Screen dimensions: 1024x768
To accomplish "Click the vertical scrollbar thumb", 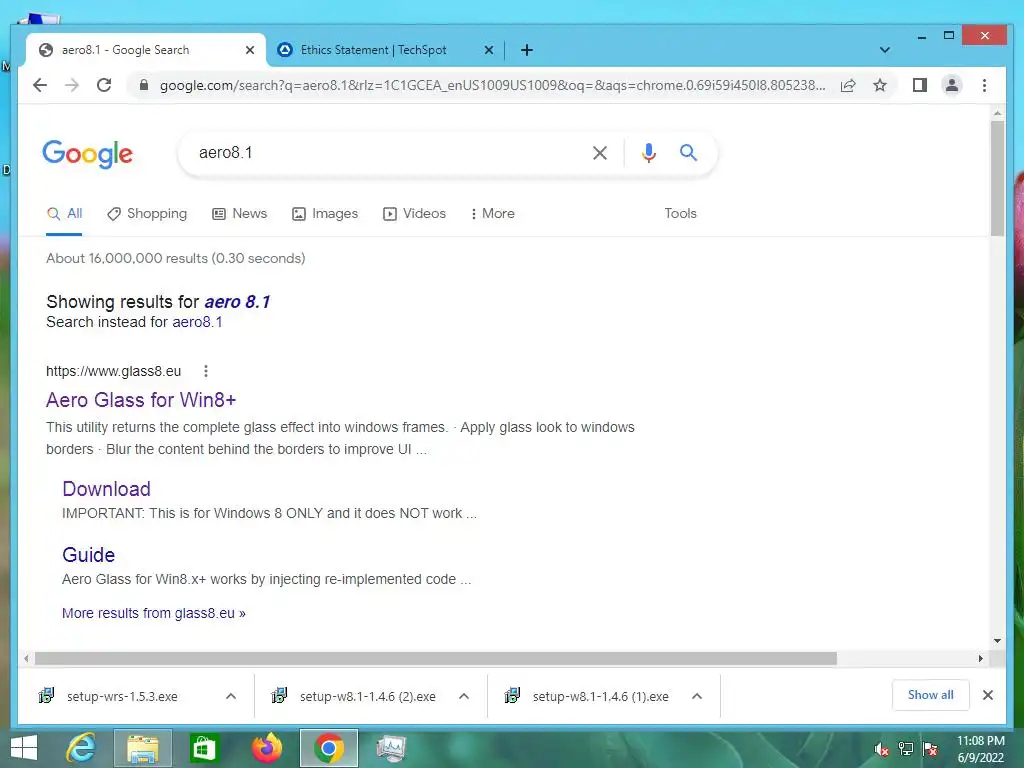I will (997, 178).
